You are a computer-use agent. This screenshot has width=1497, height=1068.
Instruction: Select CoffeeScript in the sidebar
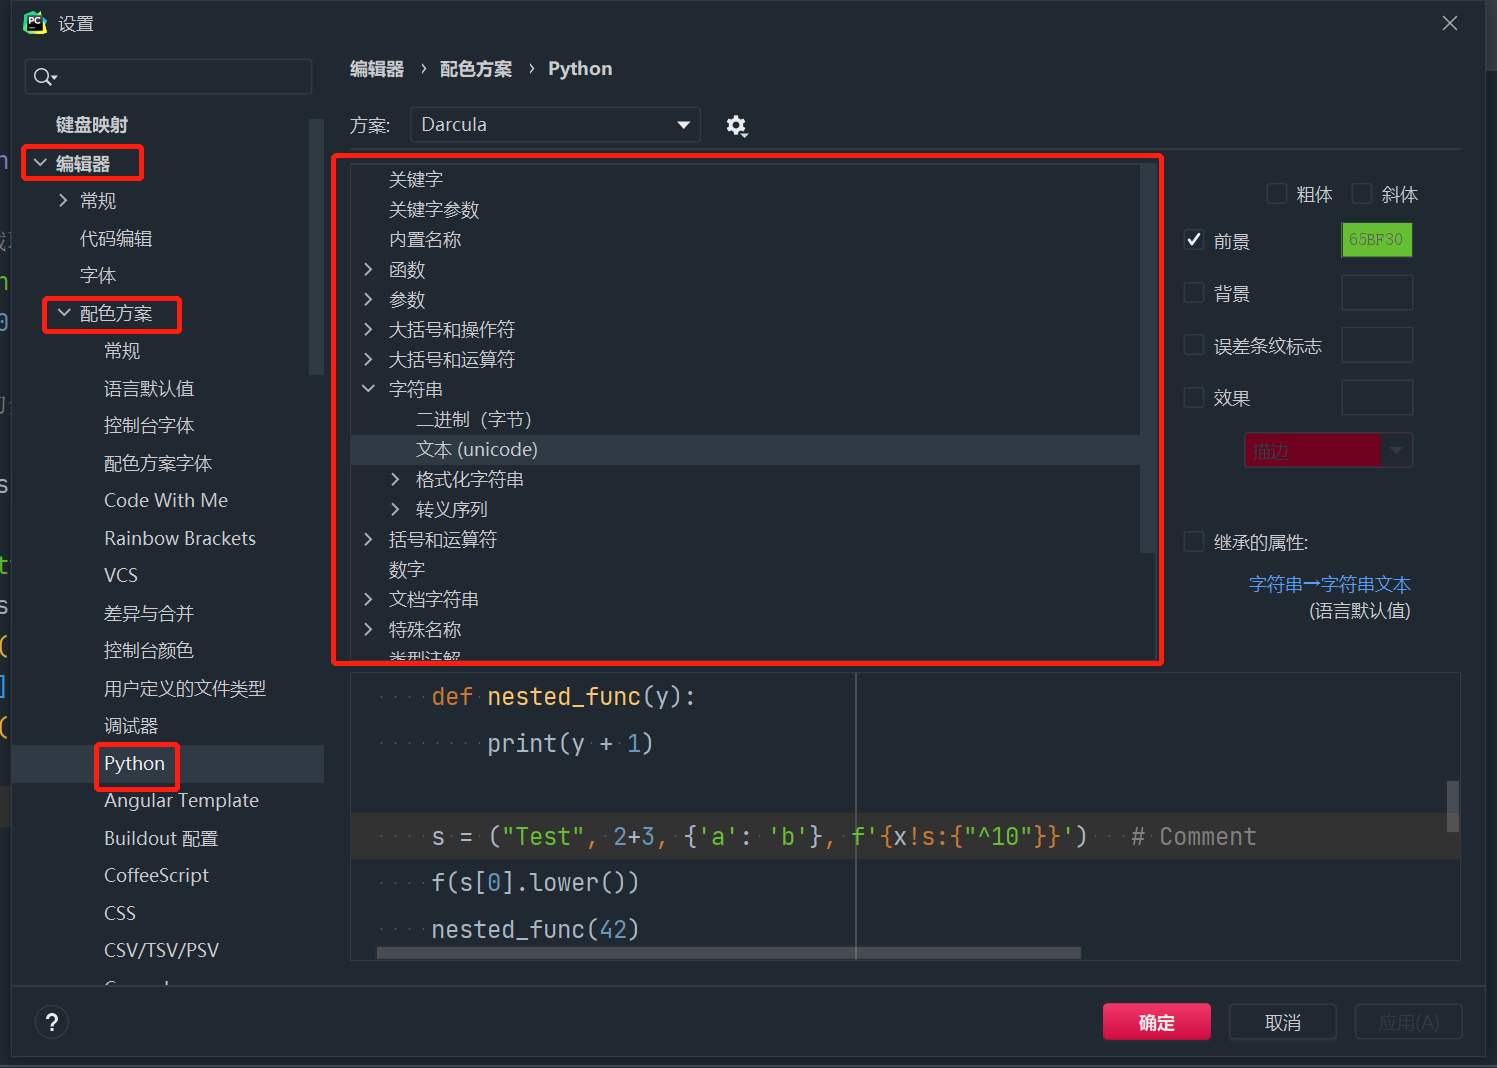click(156, 875)
